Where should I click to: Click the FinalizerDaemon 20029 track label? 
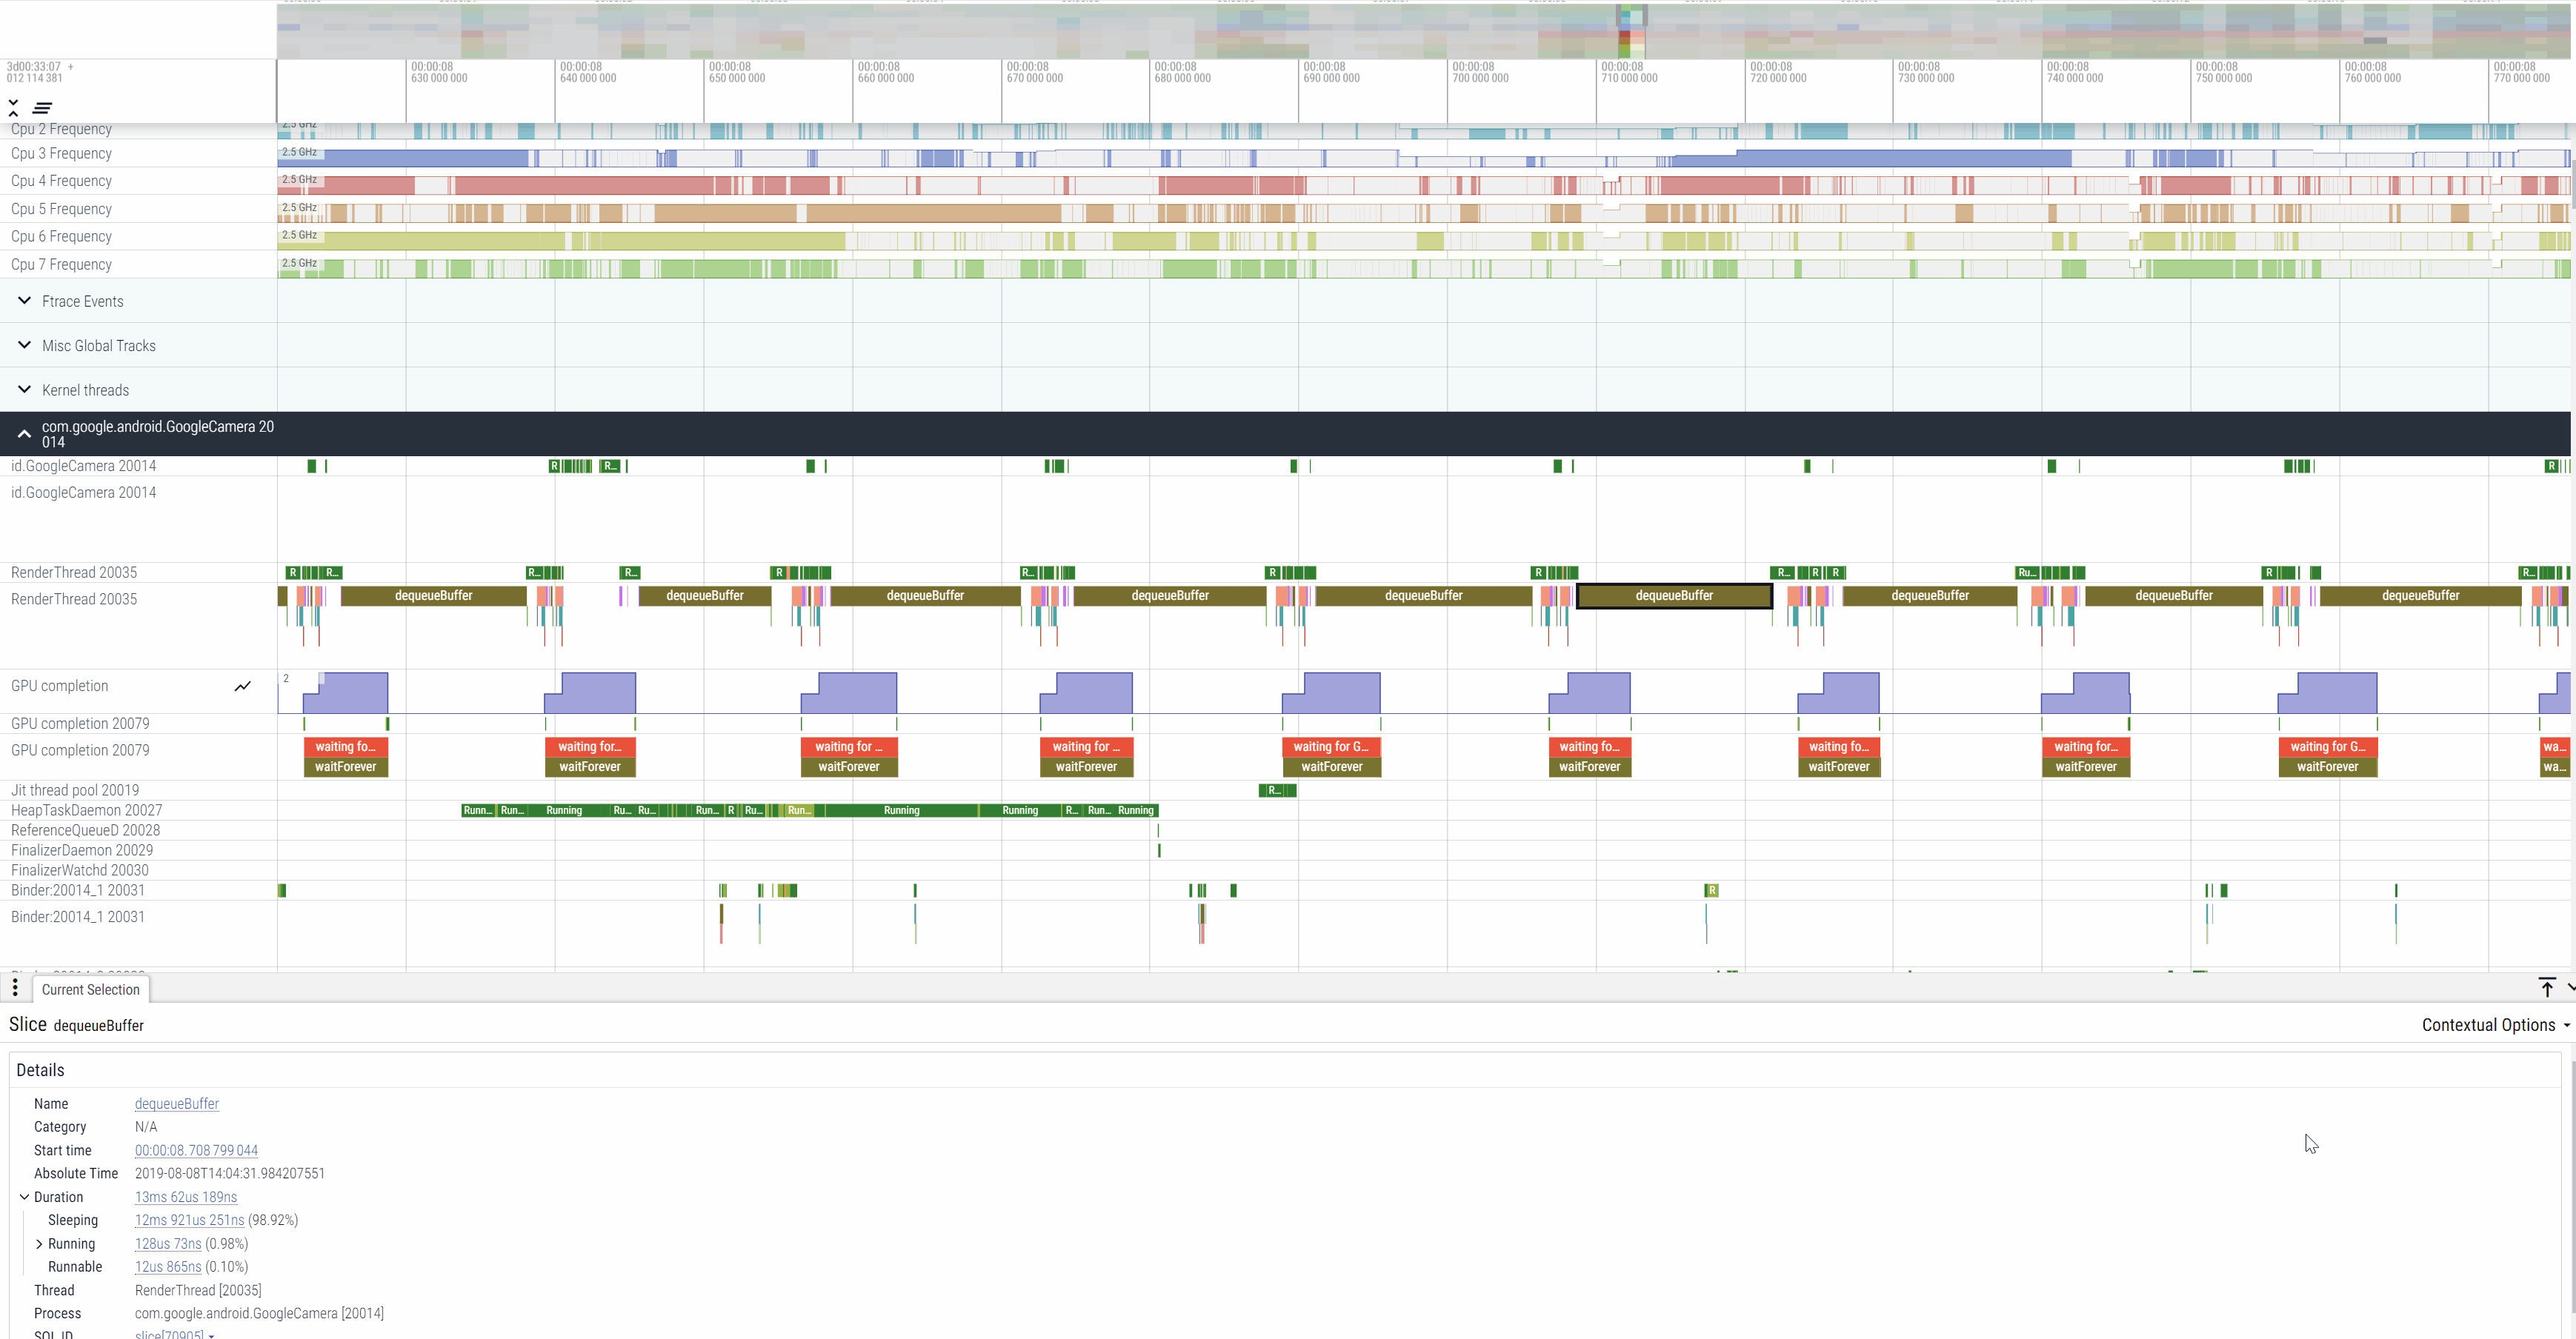point(82,850)
